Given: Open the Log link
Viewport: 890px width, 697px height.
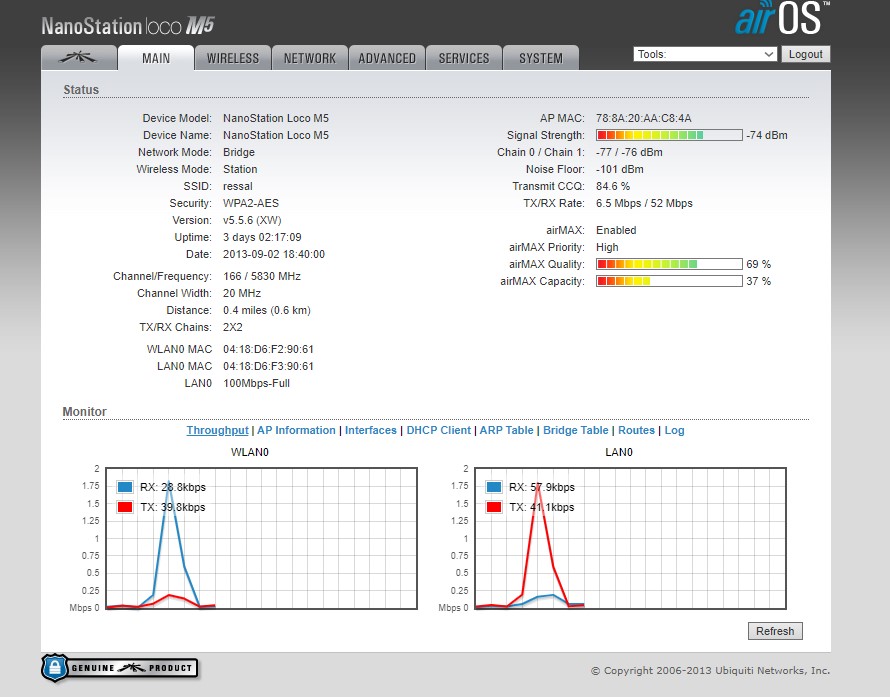Looking at the screenshot, I should coord(674,430).
